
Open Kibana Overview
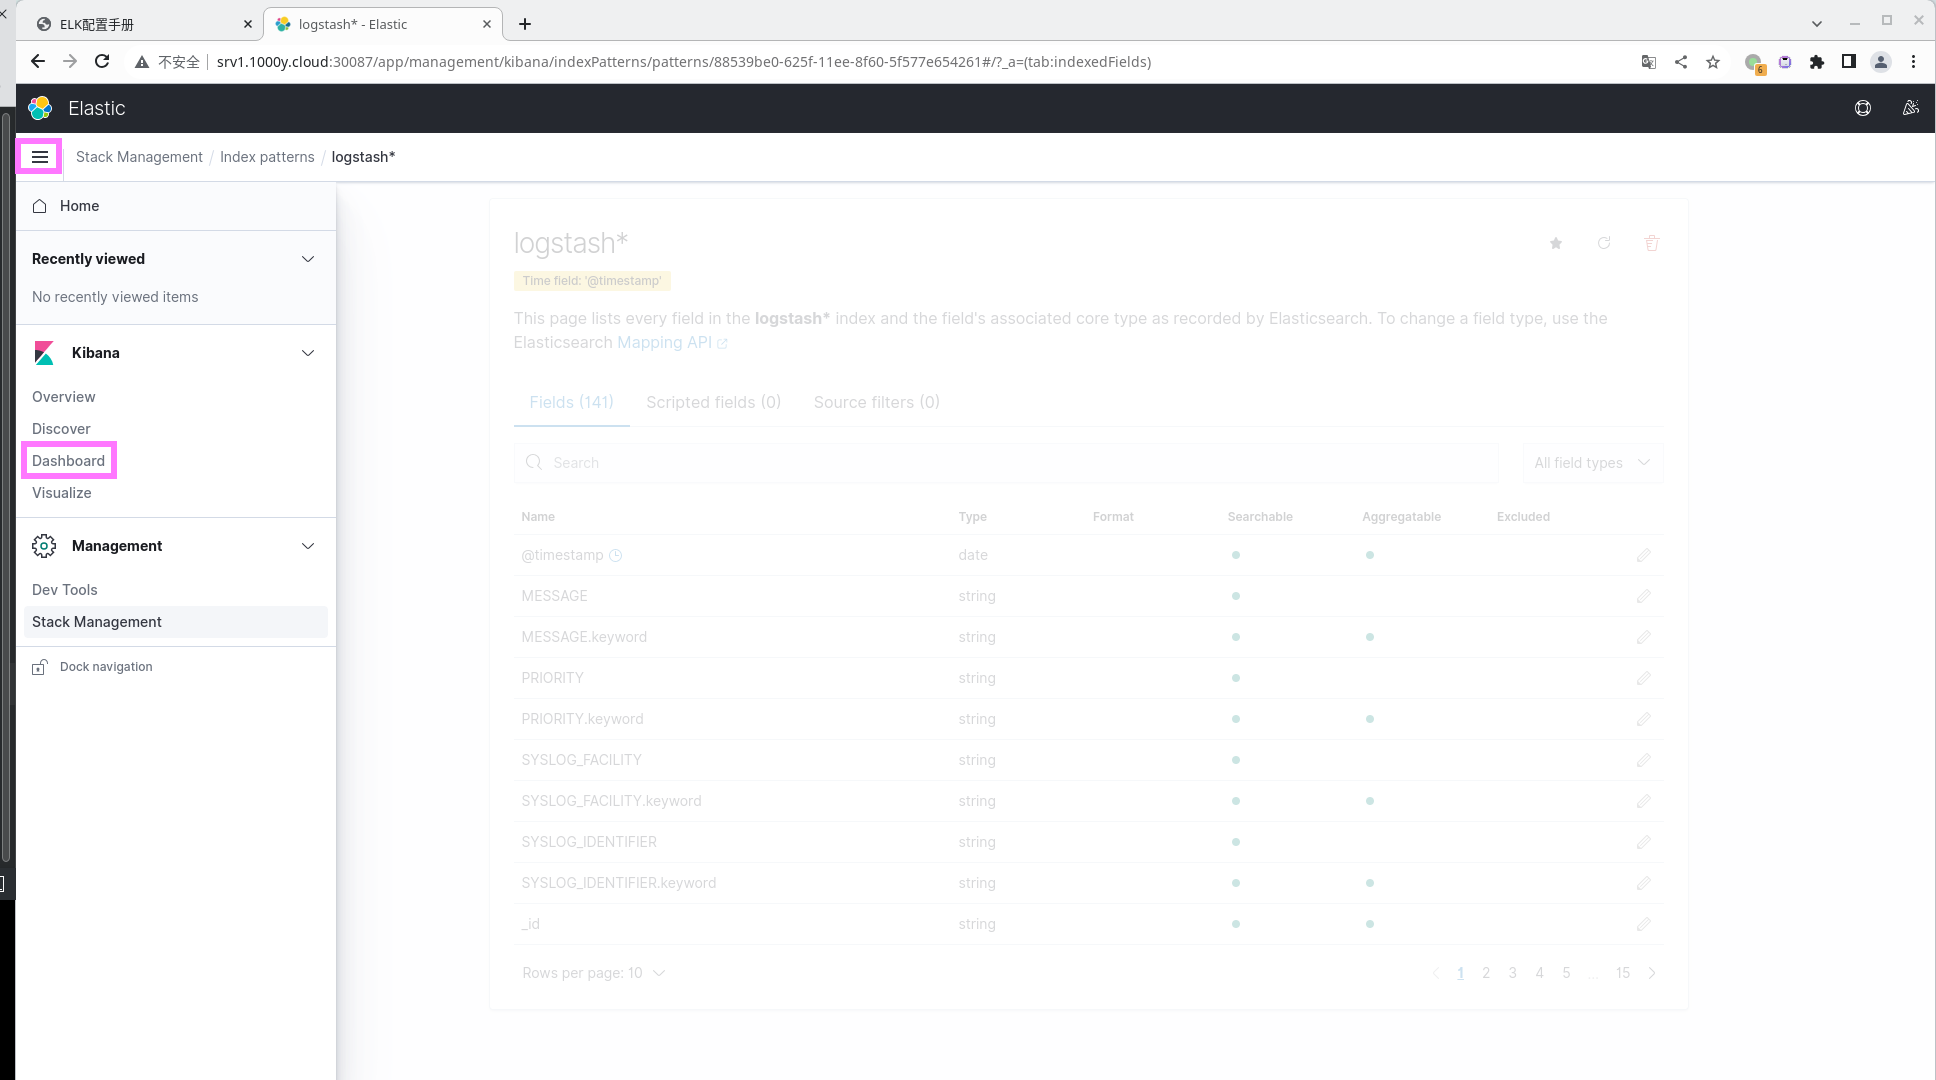pyautogui.click(x=64, y=397)
